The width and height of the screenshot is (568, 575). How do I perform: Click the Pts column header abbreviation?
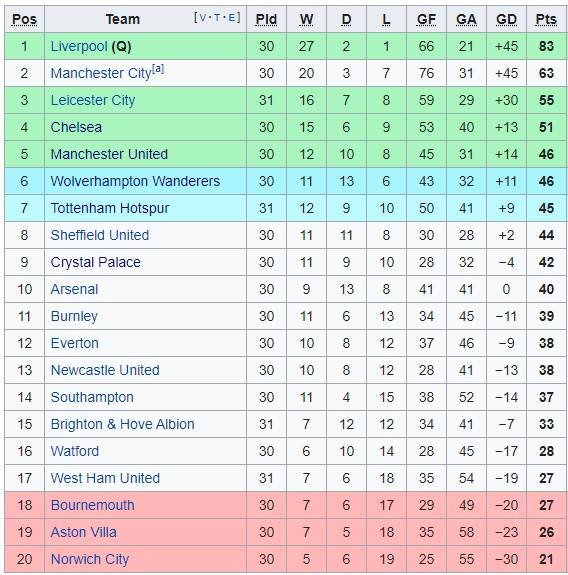coord(546,19)
